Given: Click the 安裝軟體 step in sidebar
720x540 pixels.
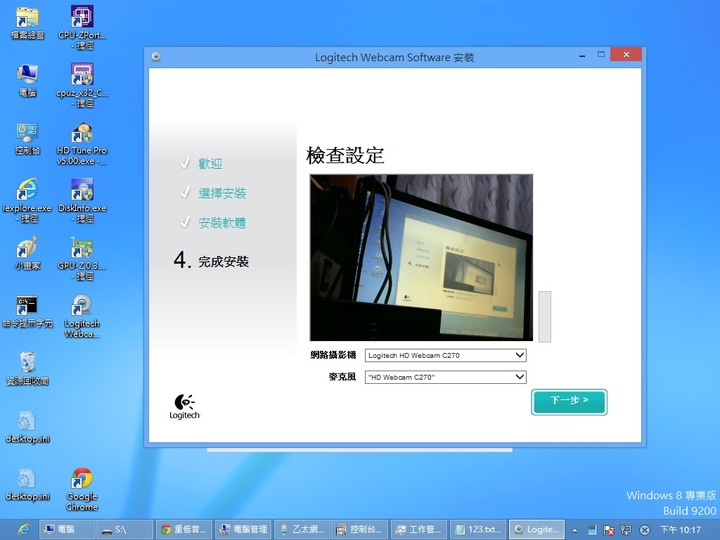Looking at the screenshot, I should [222, 223].
